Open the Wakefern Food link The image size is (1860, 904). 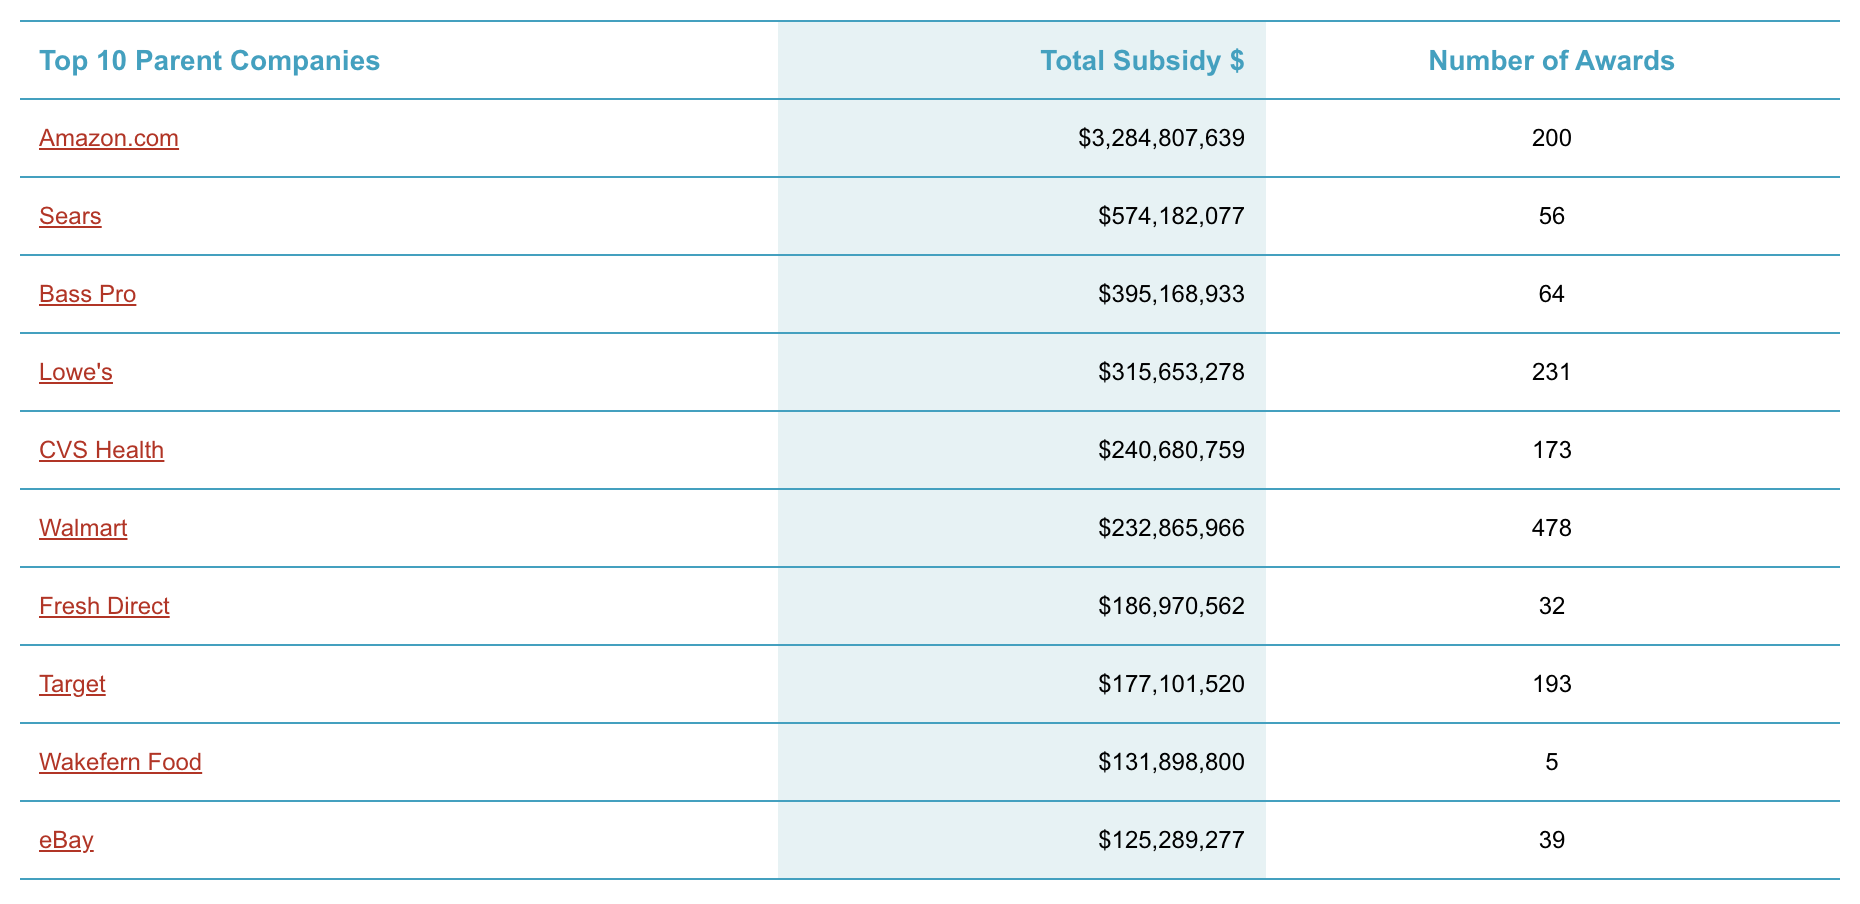pos(120,762)
